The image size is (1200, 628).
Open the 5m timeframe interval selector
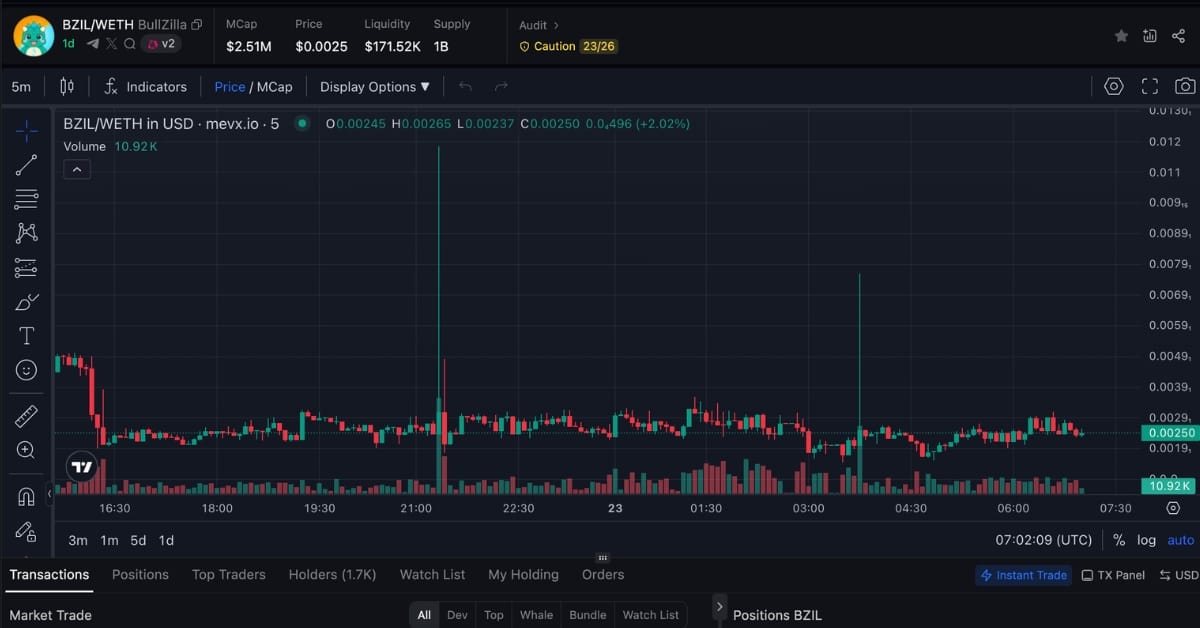pyautogui.click(x=21, y=87)
